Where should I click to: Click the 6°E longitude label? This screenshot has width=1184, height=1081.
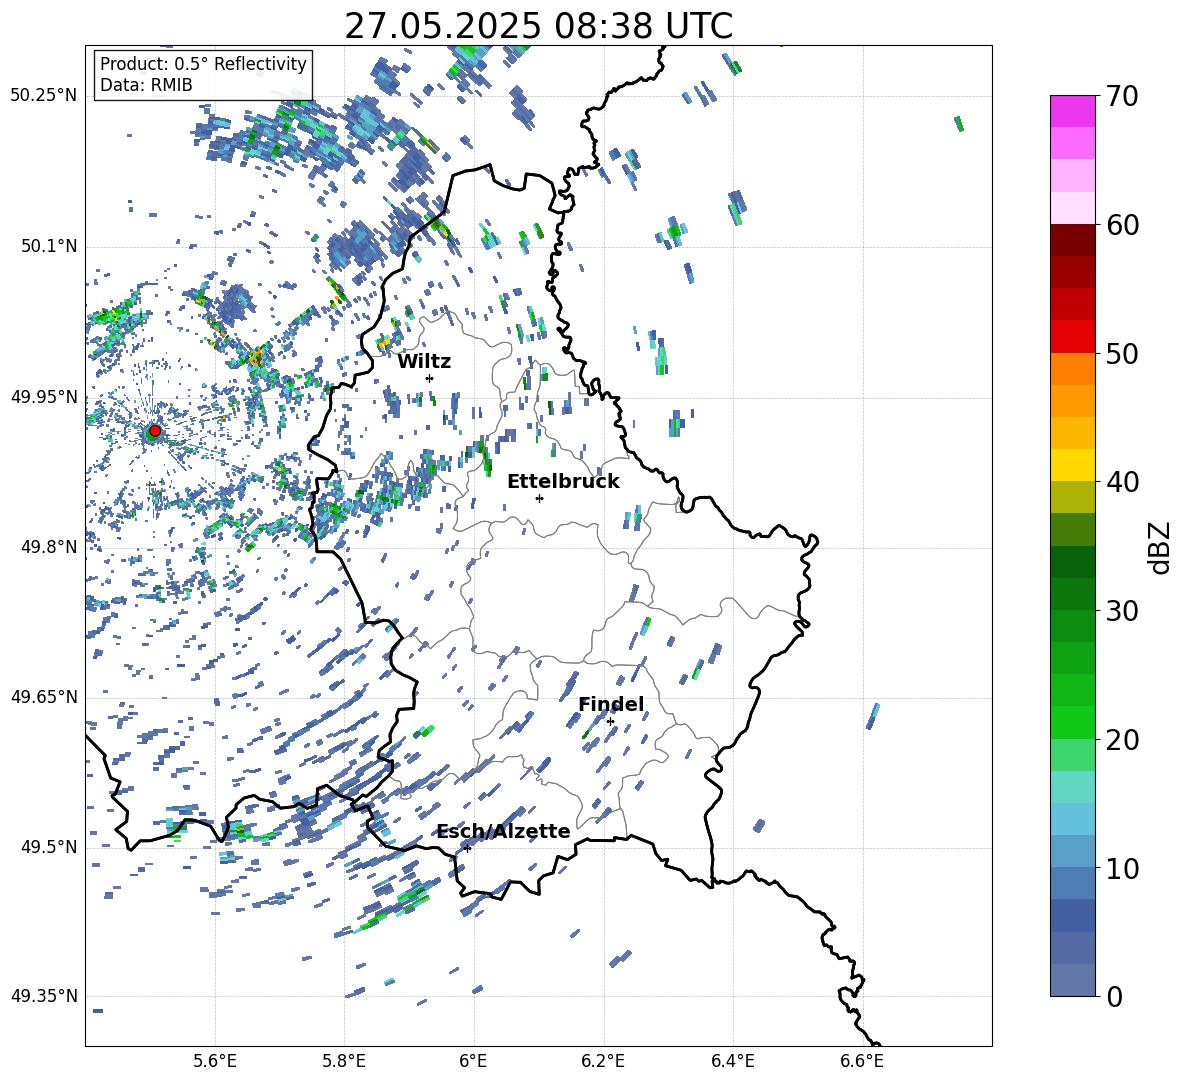(473, 1061)
